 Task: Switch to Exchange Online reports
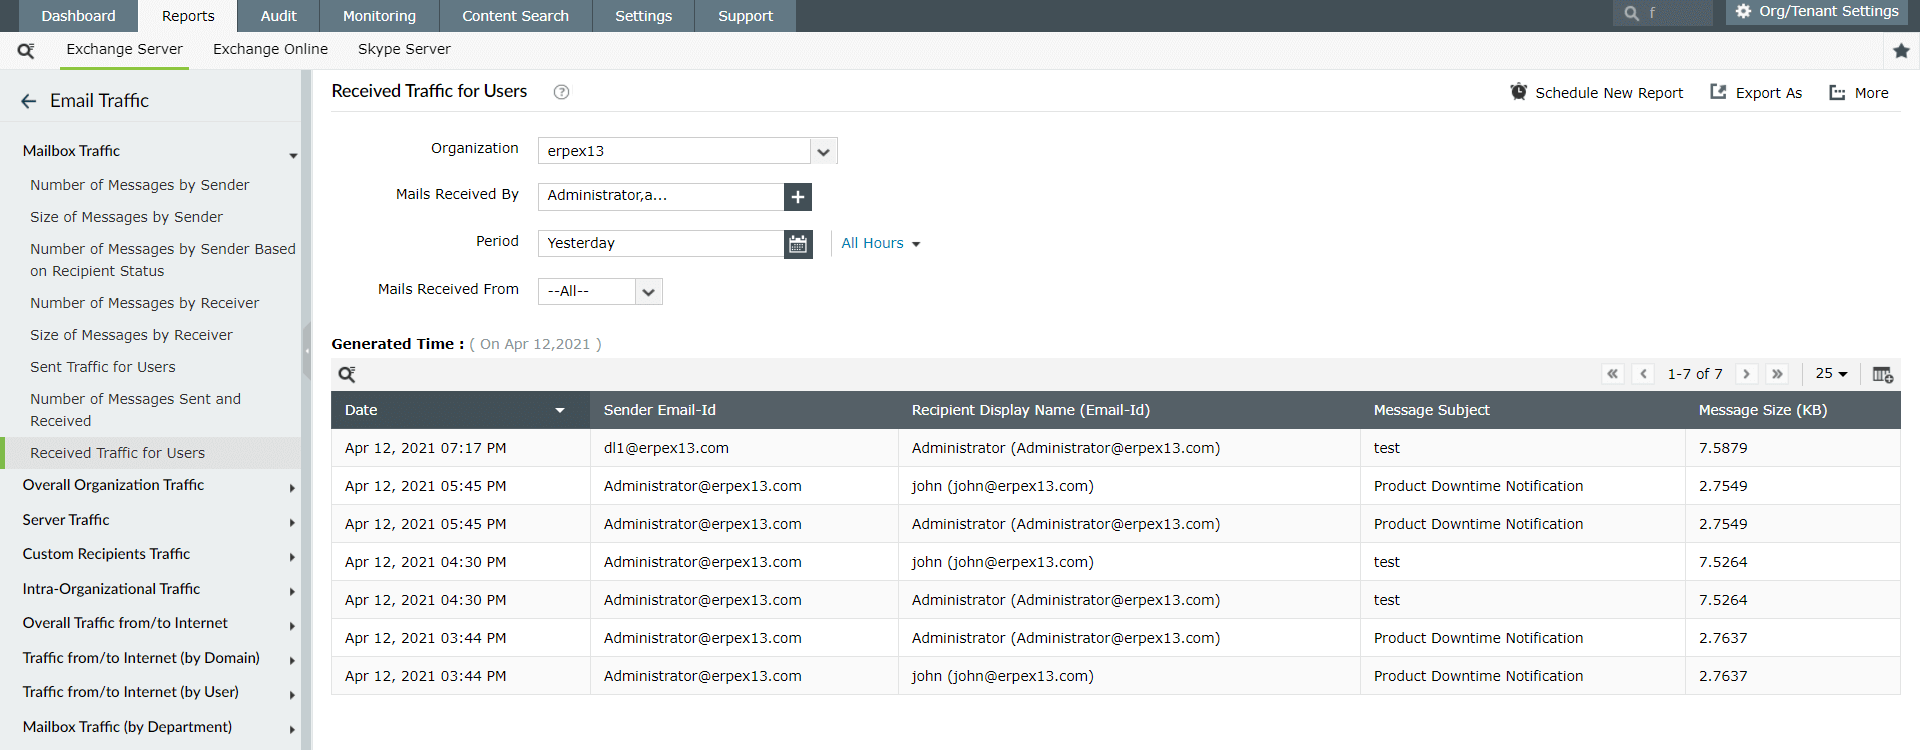270,49
